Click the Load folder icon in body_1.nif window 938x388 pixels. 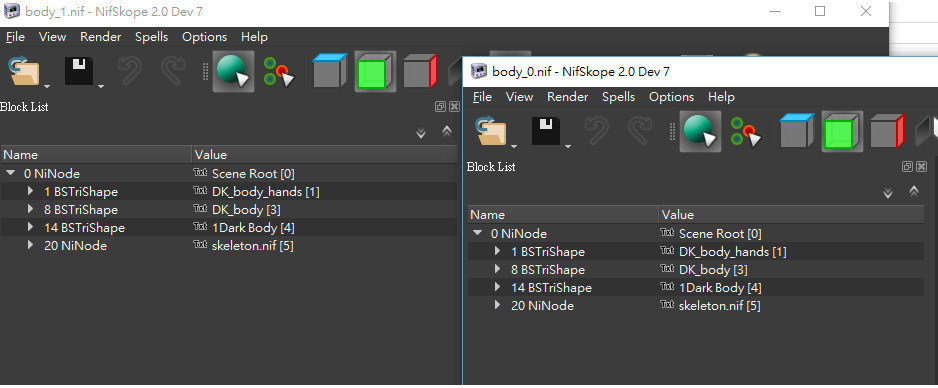click(23, 71)
